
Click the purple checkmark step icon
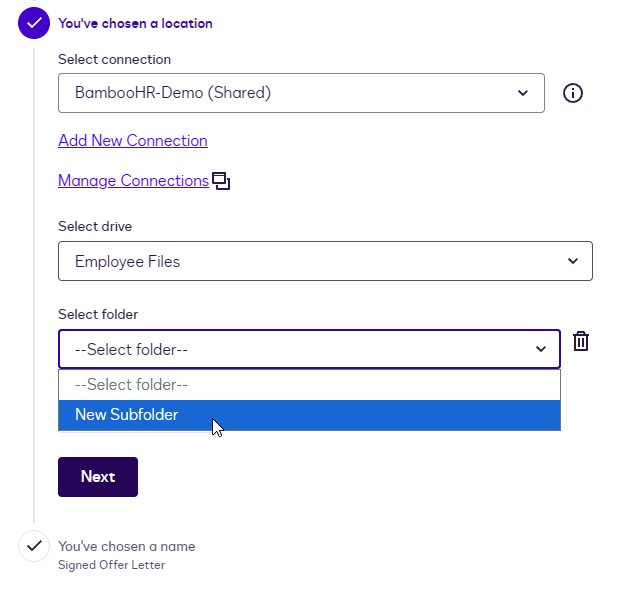pyautogui.click(x=34, y=23)
